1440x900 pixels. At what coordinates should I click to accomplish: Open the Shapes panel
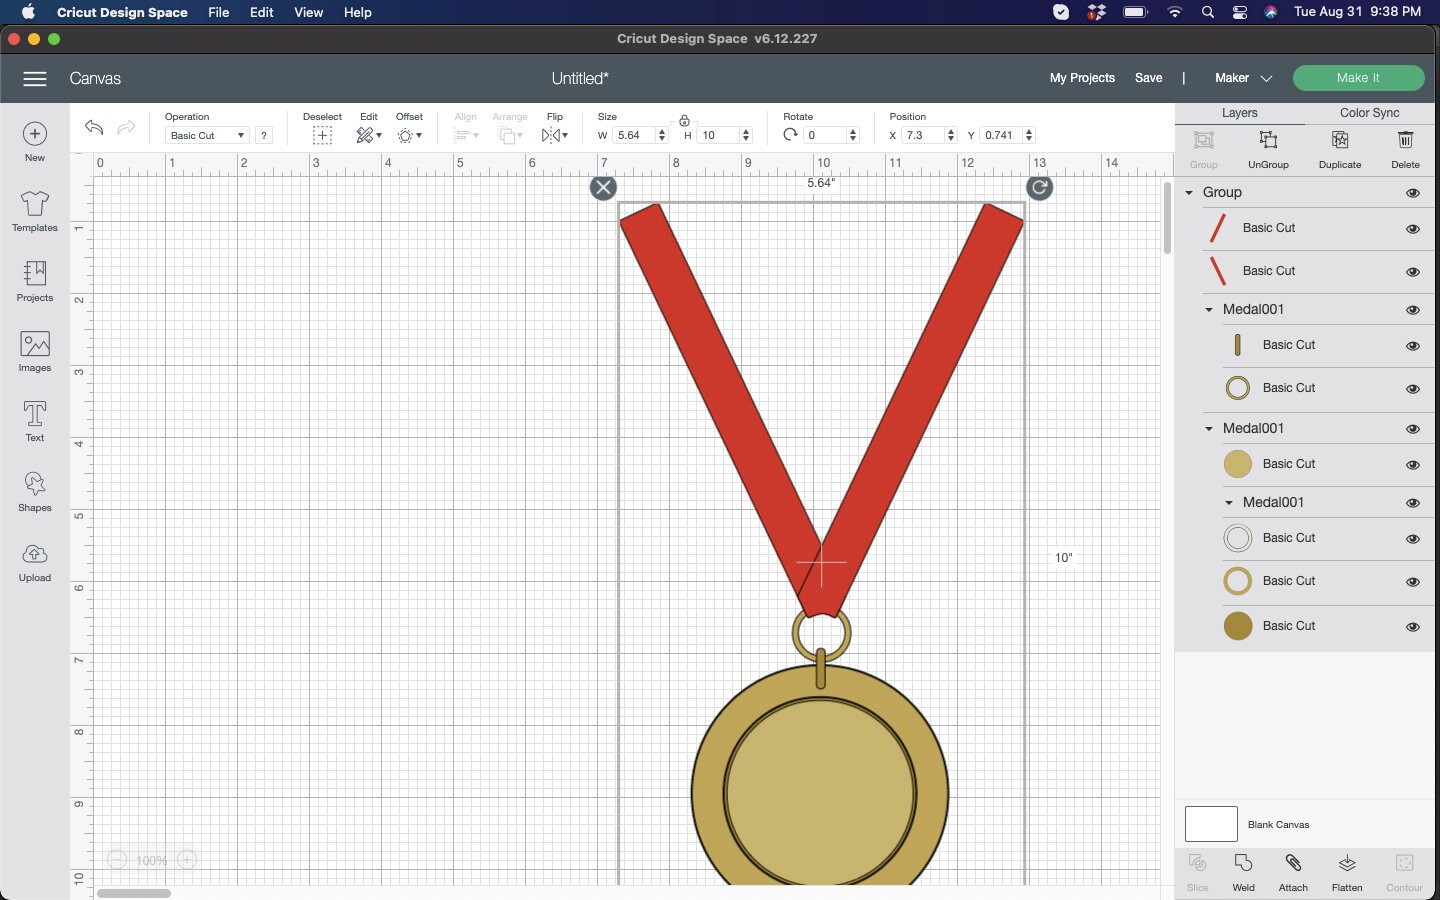[34, 490]
